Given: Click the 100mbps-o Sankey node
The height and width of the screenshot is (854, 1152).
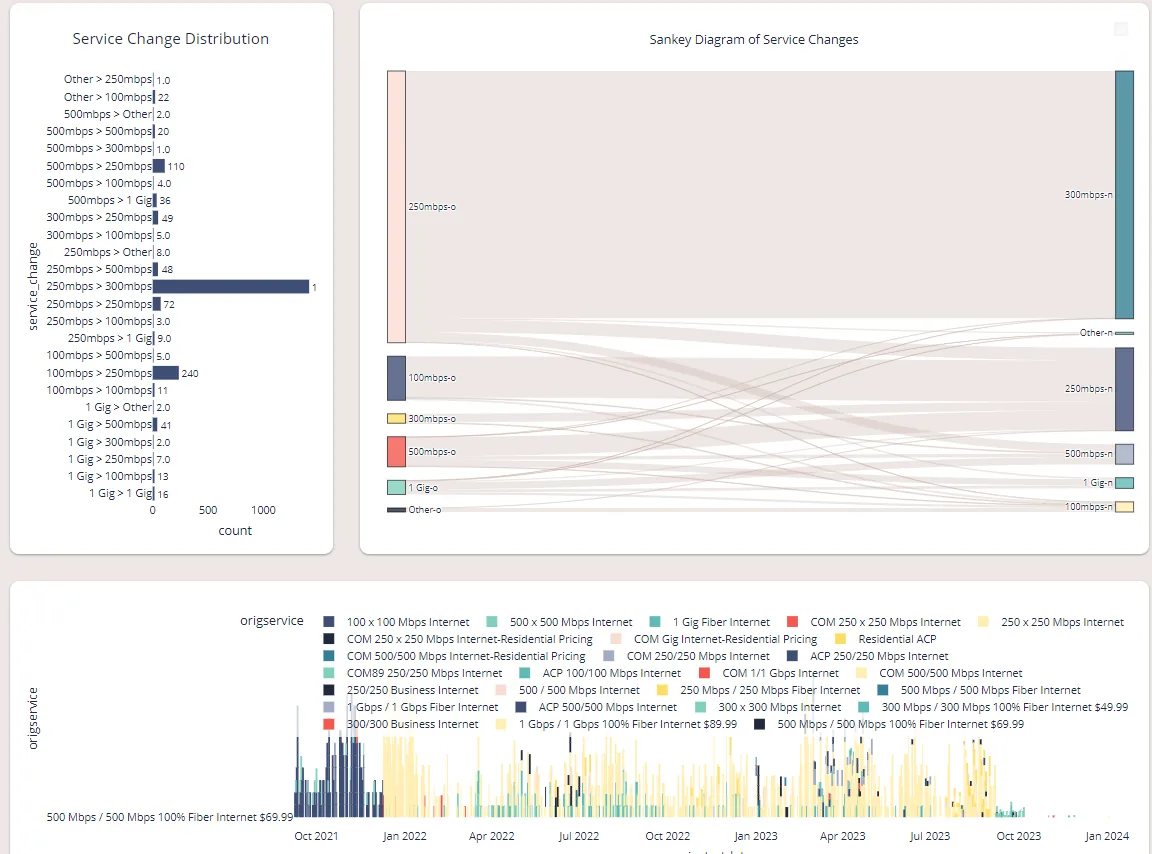Looking at the screenshot, I should 396,378.
